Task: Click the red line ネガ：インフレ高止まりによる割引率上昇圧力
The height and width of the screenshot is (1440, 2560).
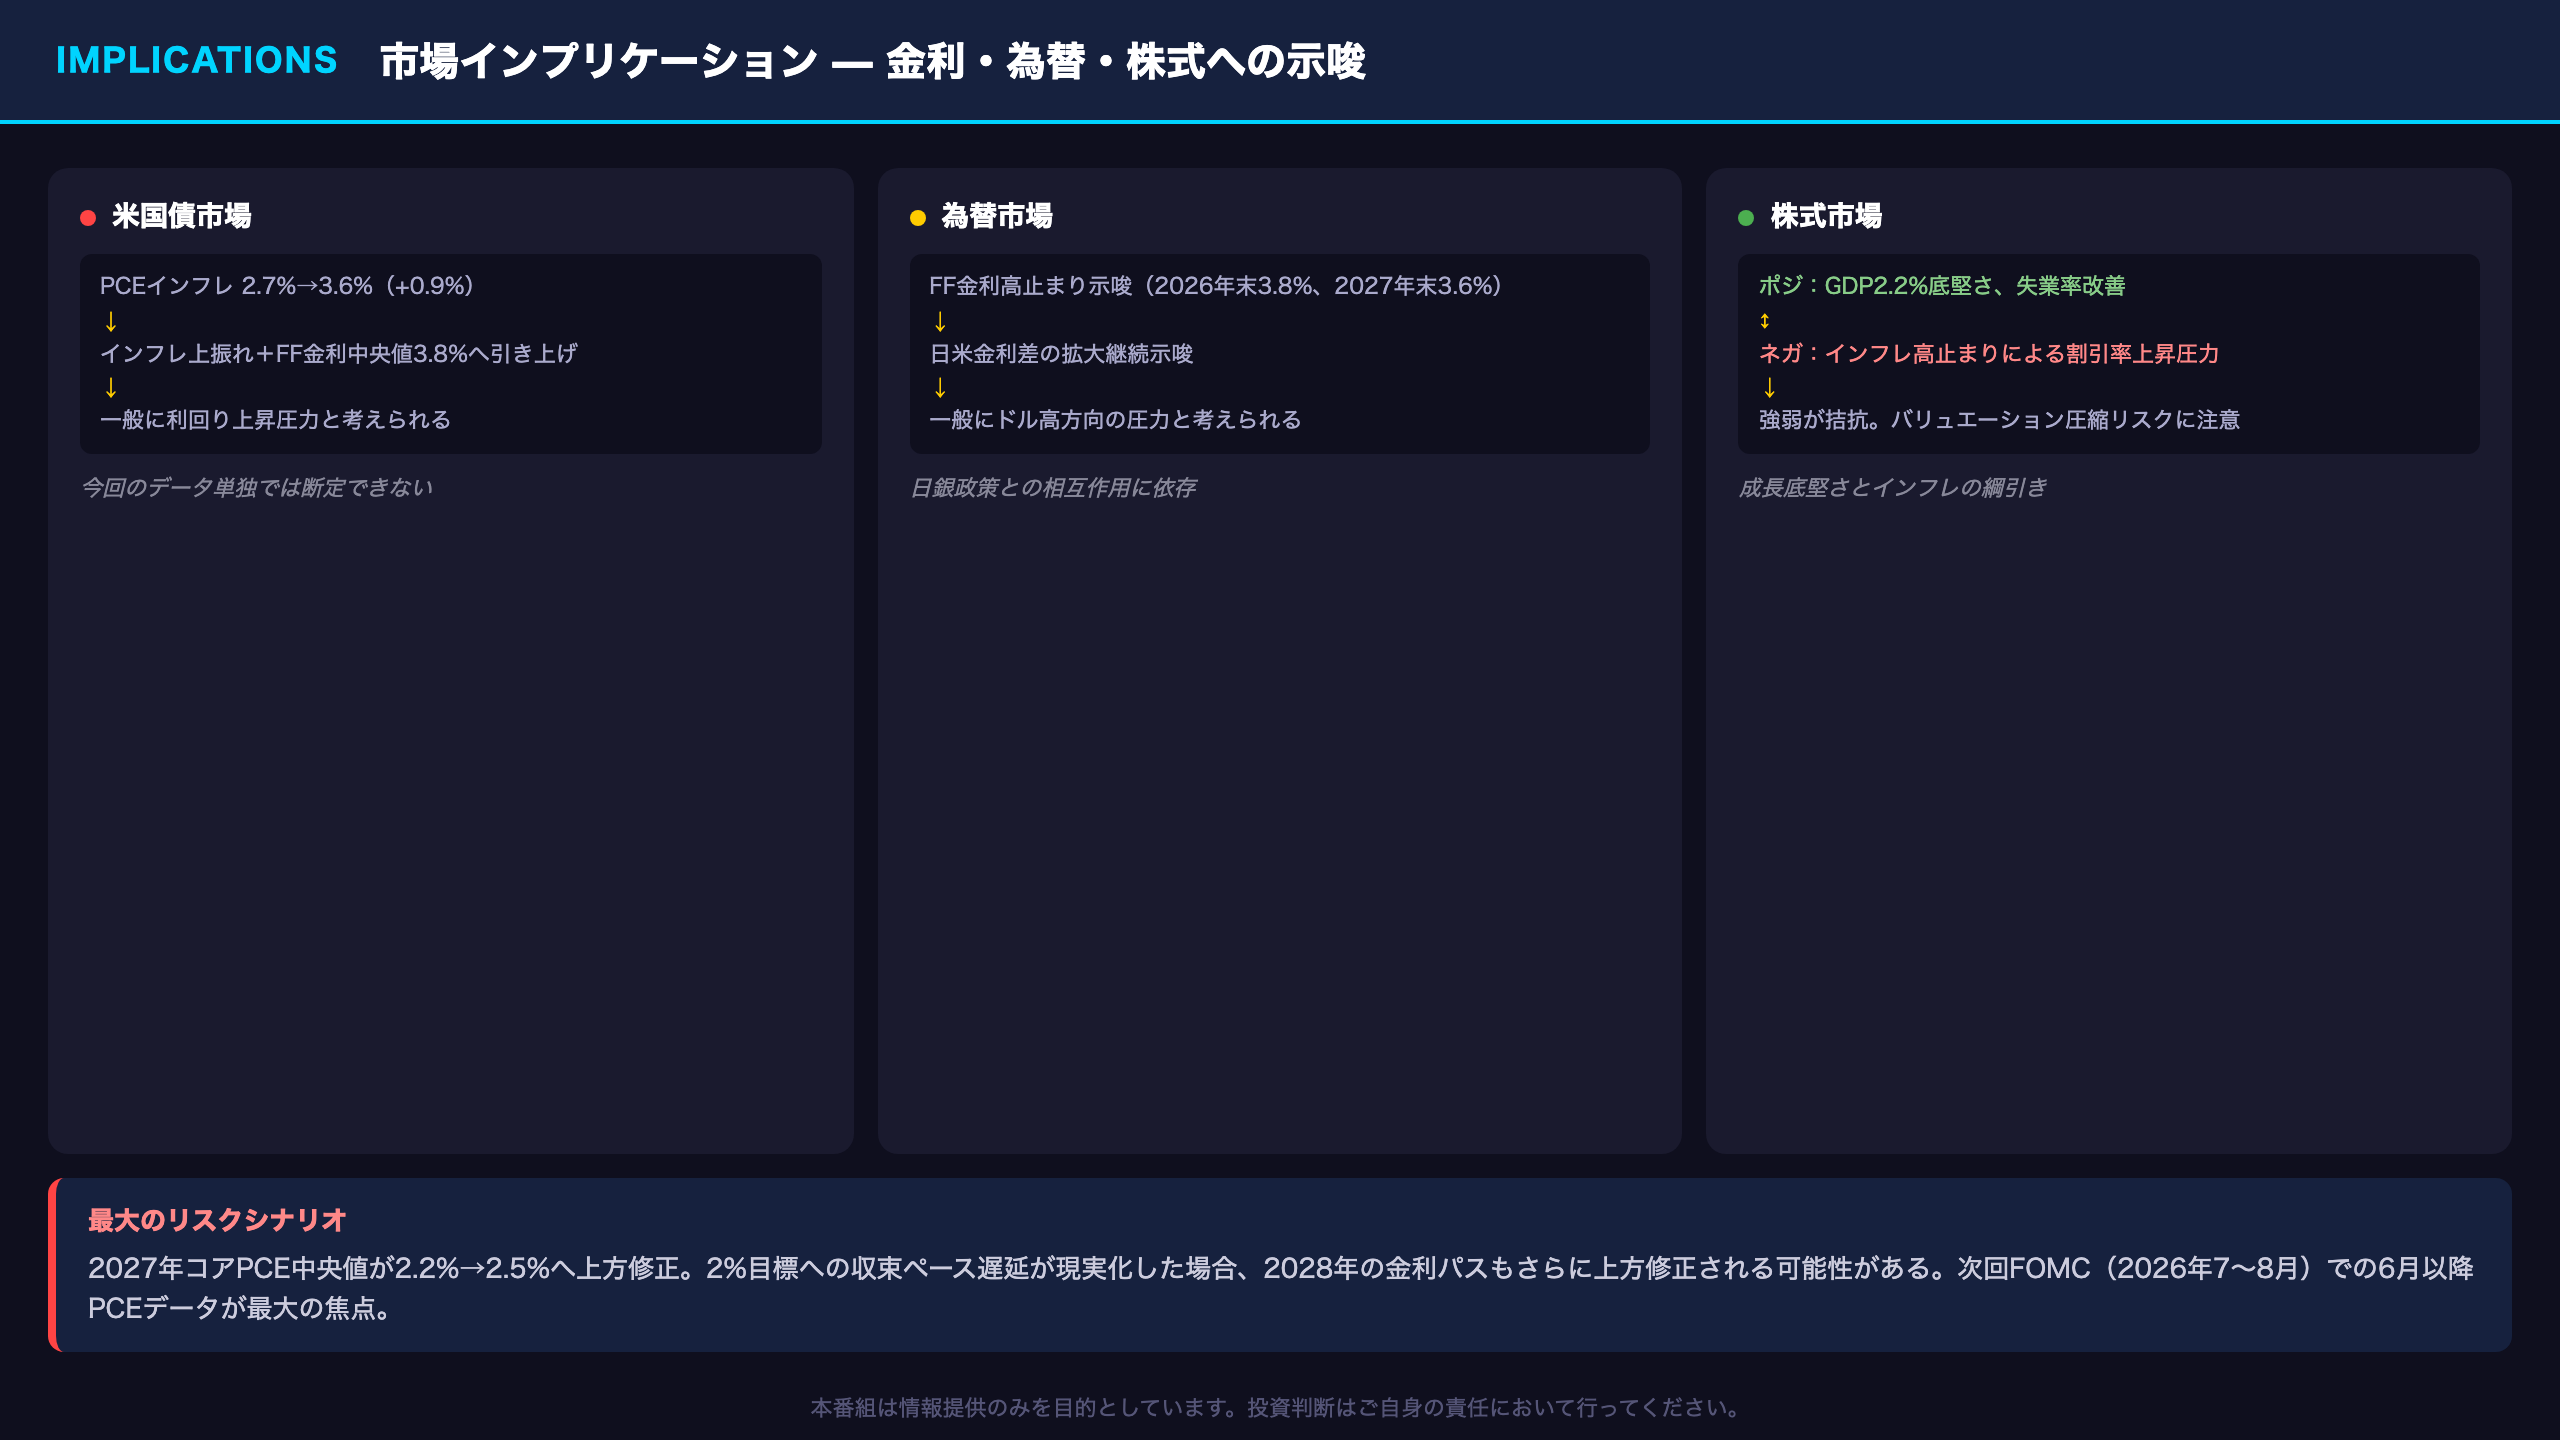Action: (x=1989, y=353)
